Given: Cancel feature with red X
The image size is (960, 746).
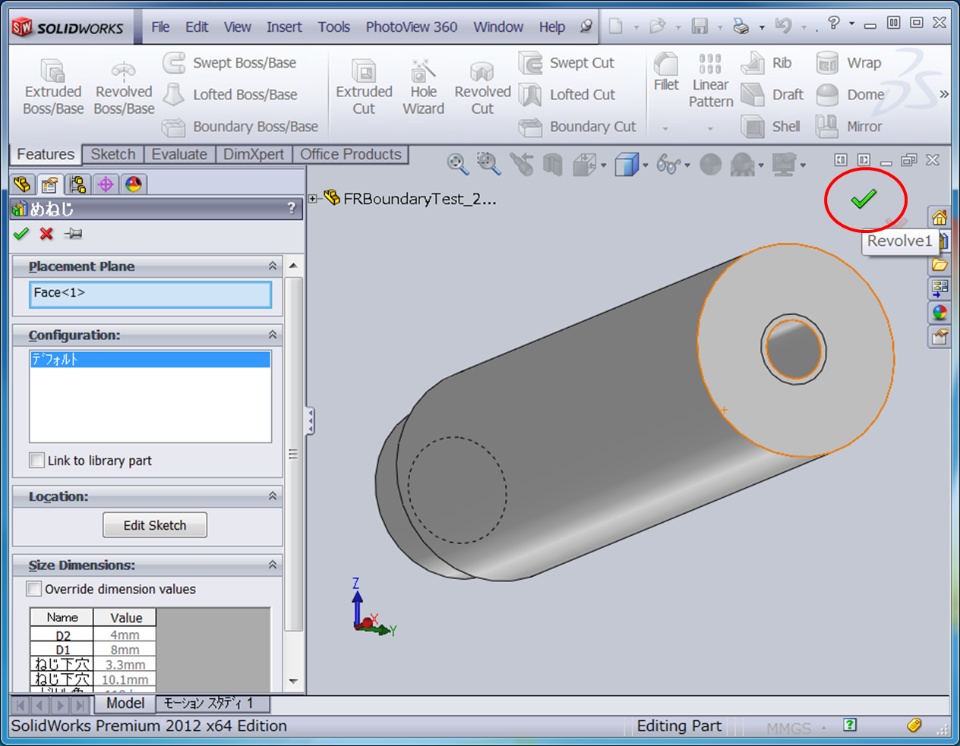Looking at the screenshot, I should pos(47,233).
